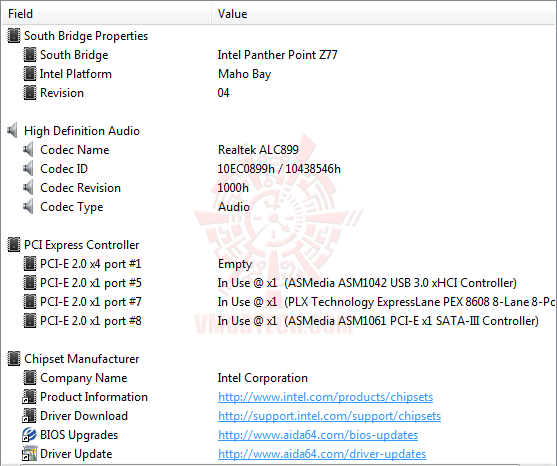The height and width of the screenshot is (466, 557).
Task: Click the chip icon for PCI-E port #1
Action: click(x=30, y=264)
